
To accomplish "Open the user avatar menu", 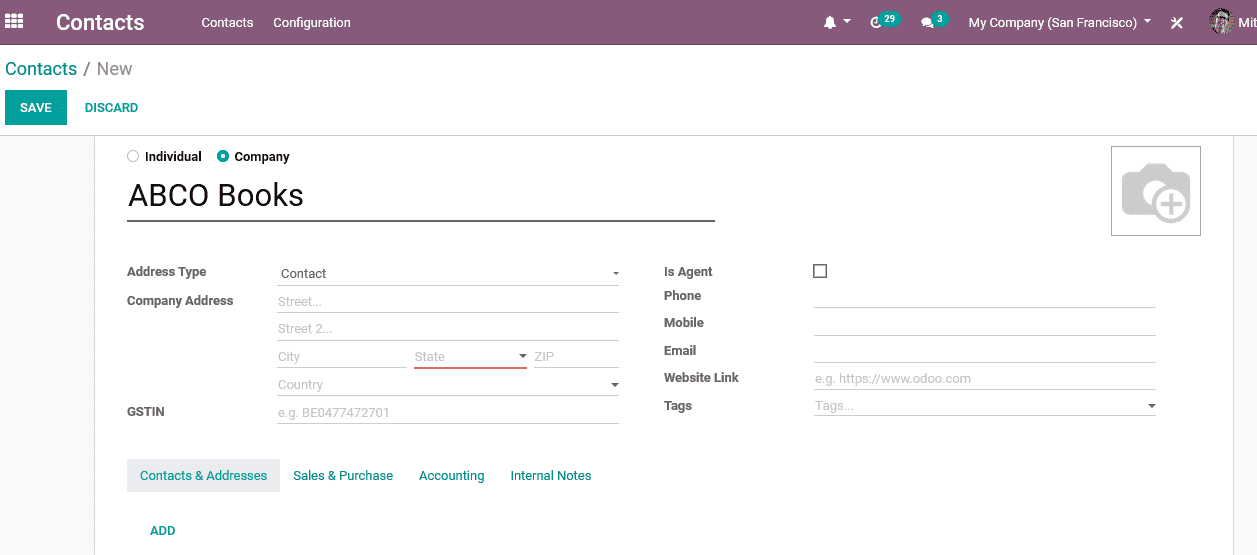I will pos(1221,22).
